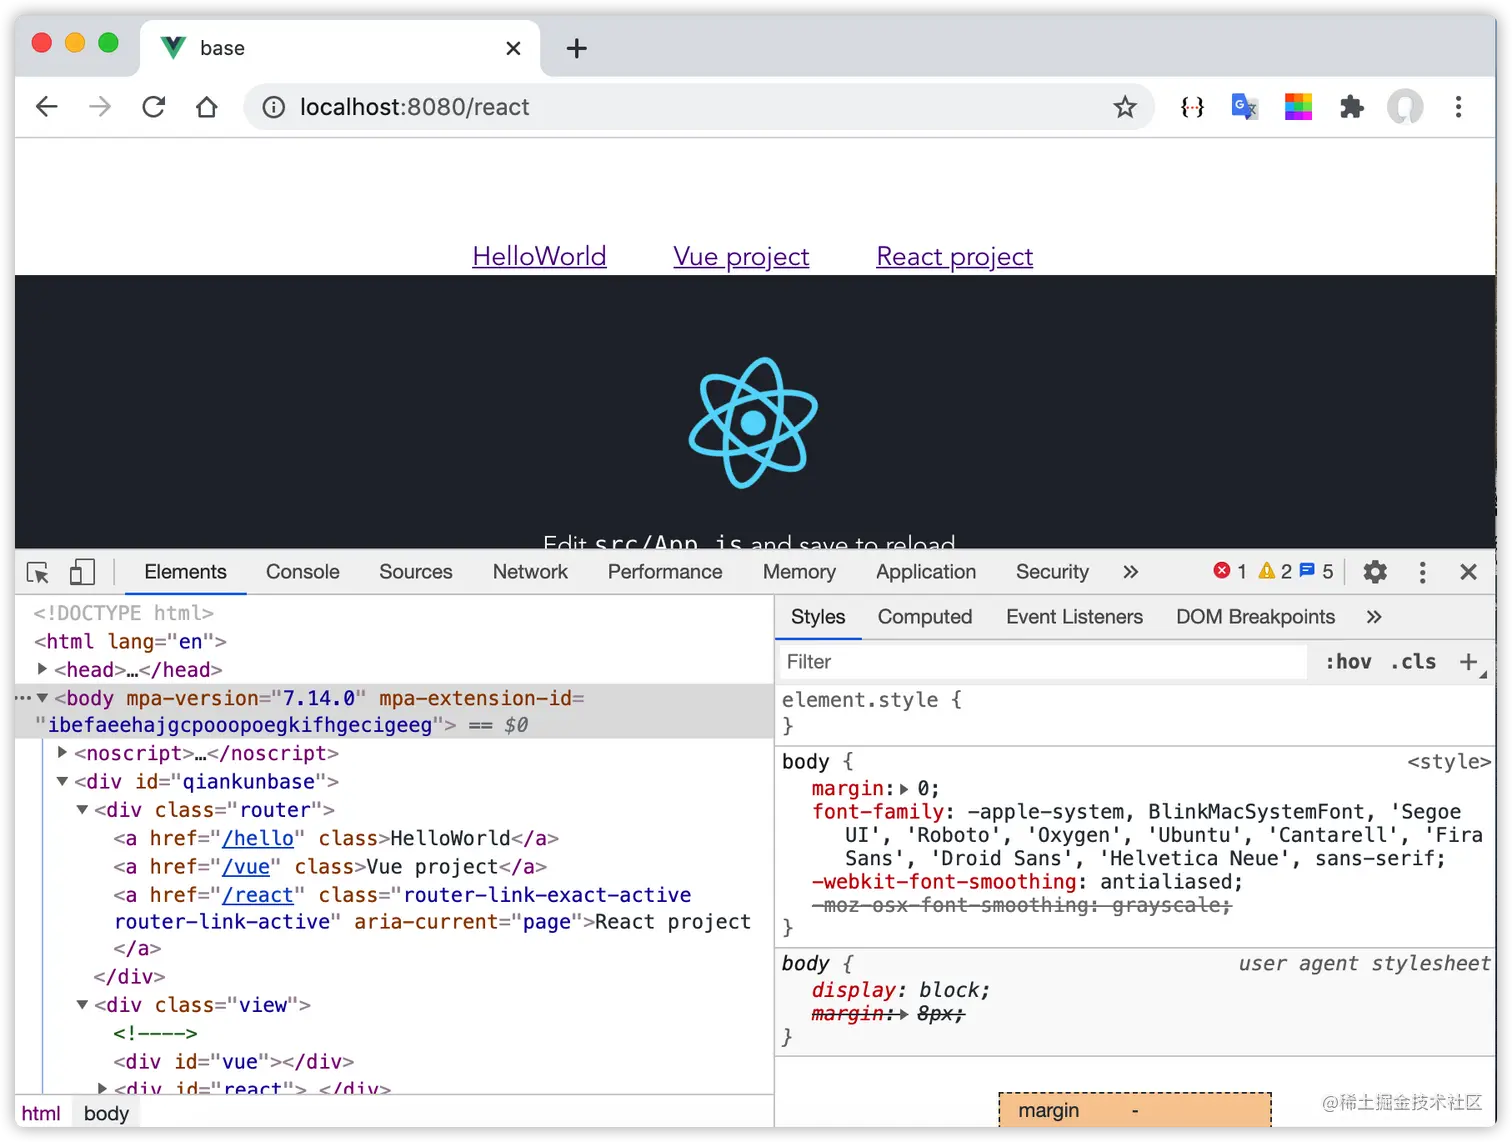Viewport: 1512px width, 1142px height.
Task: Close the DevTools panel
Action: pos(1468,572)
